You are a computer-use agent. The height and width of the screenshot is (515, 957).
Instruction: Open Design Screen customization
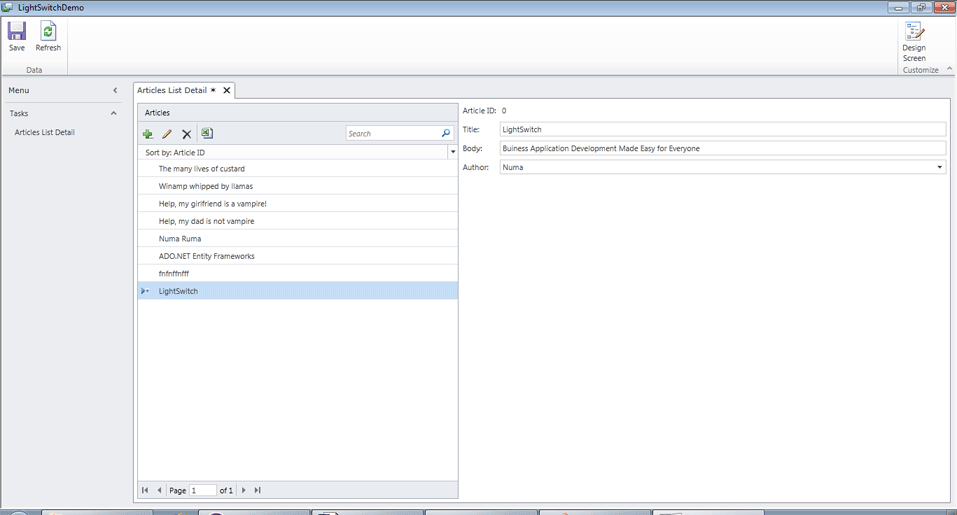914,41
